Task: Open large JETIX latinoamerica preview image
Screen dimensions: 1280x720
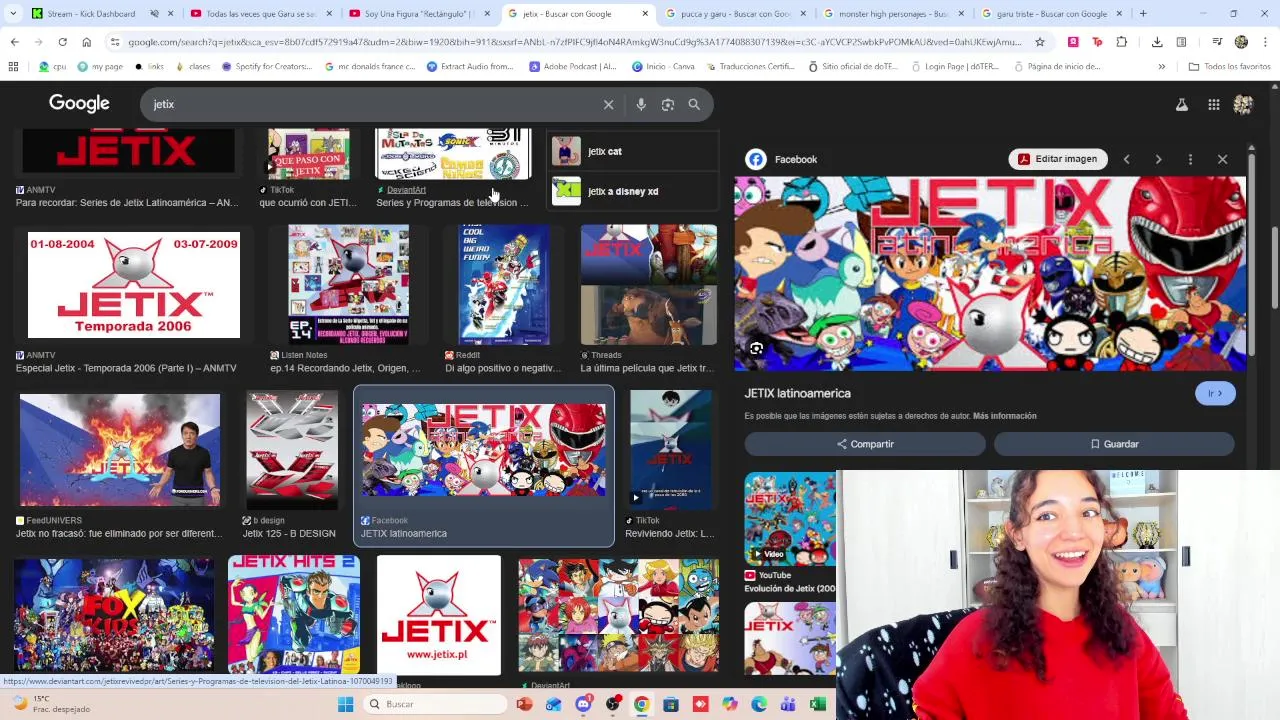Action: [990, 273]
